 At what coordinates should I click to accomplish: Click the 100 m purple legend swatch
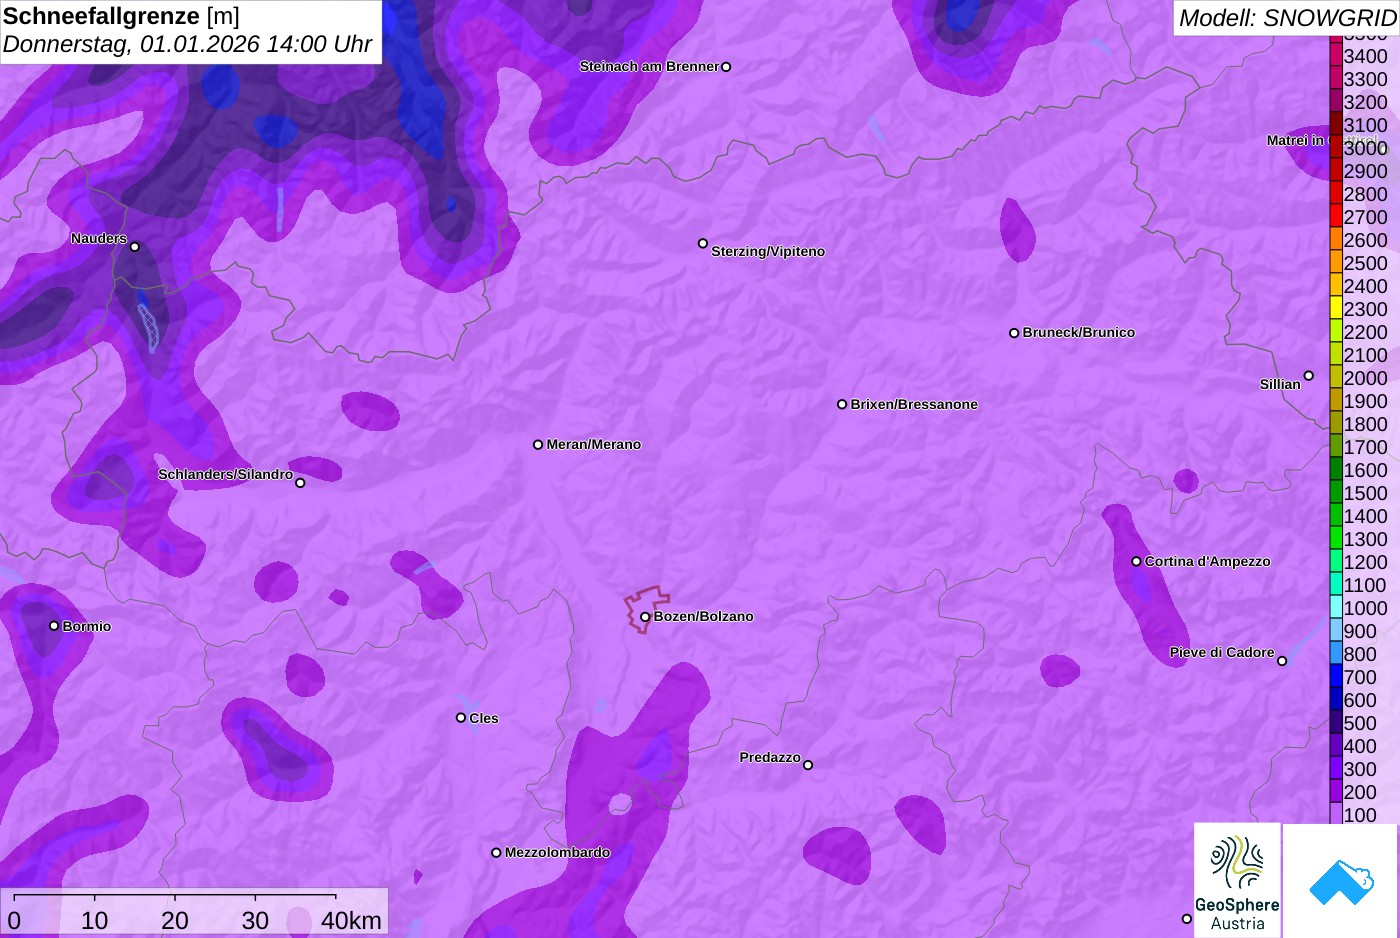coord(1336,815)
